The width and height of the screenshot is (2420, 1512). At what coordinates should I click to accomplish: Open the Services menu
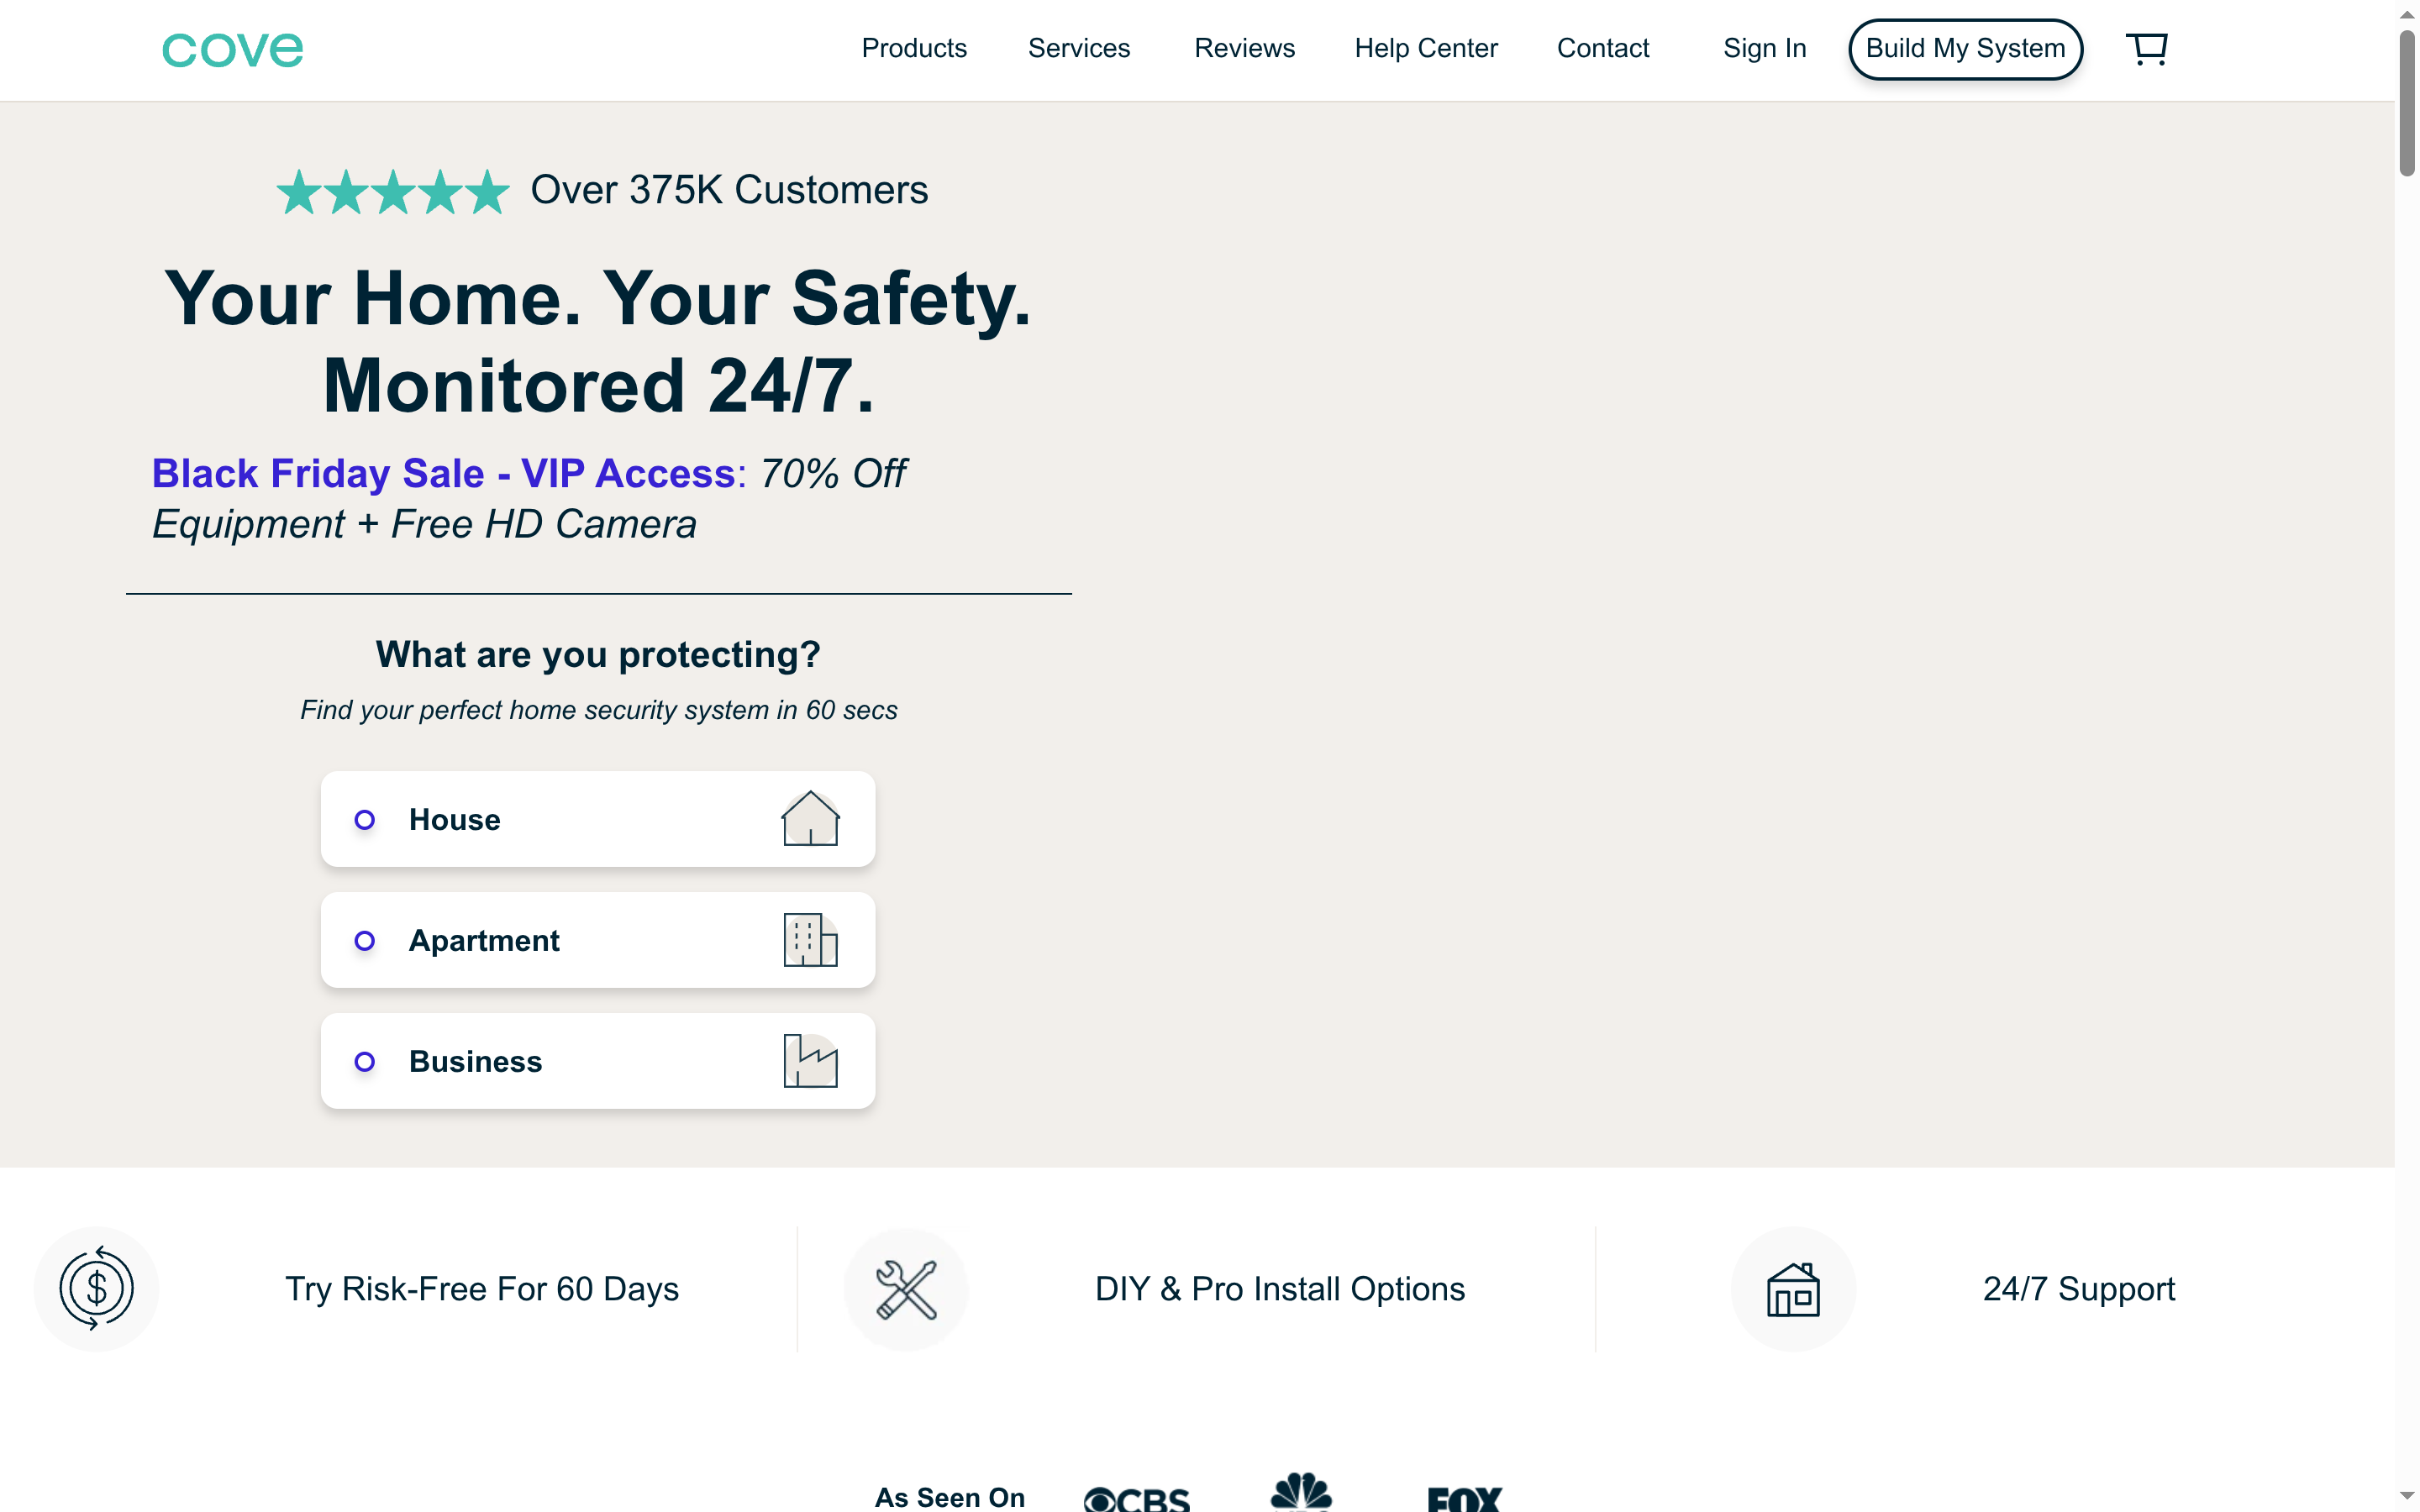(x=1079, y=48)
